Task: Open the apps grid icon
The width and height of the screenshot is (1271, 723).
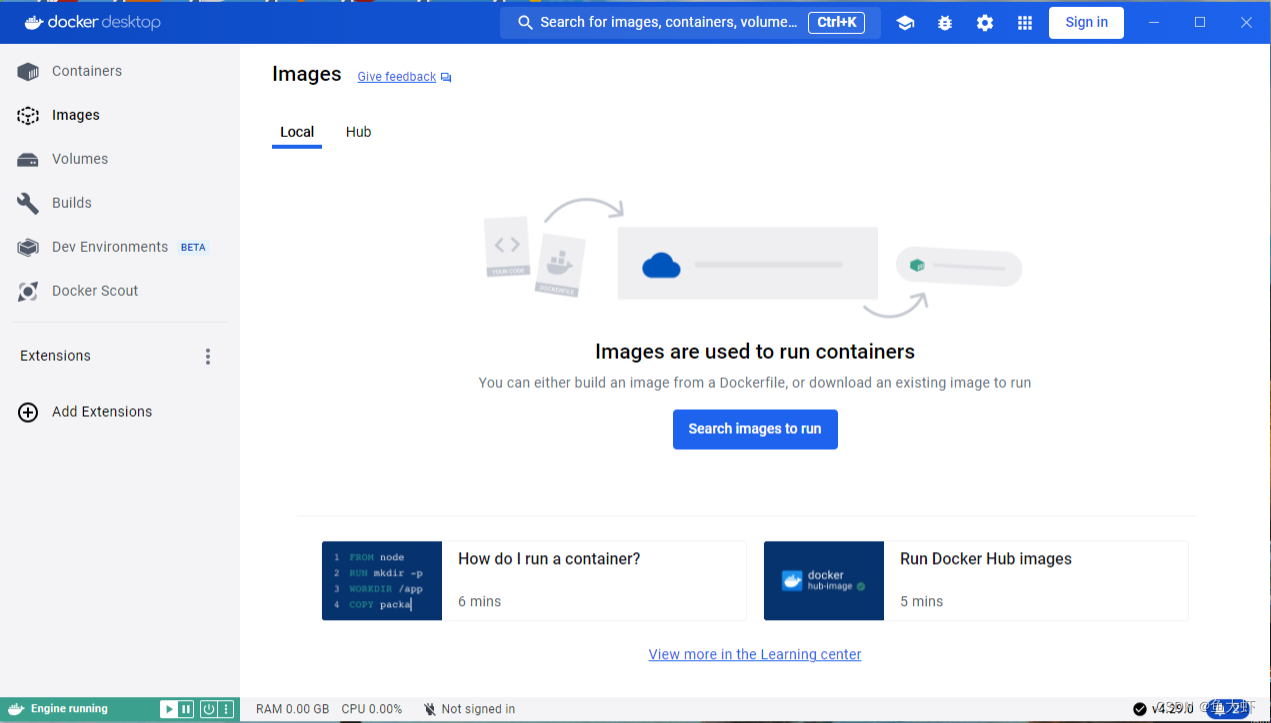Action: 1025,23
